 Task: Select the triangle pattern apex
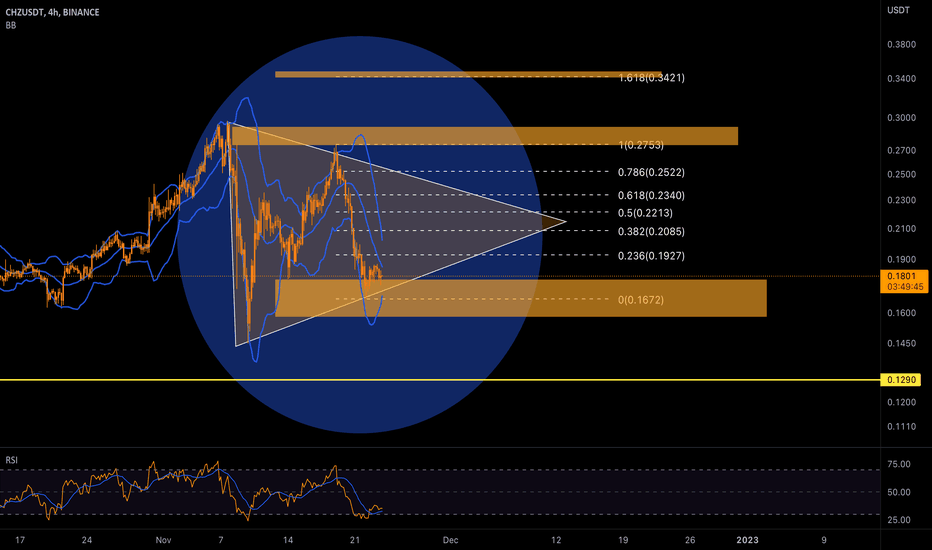[565, 222]
